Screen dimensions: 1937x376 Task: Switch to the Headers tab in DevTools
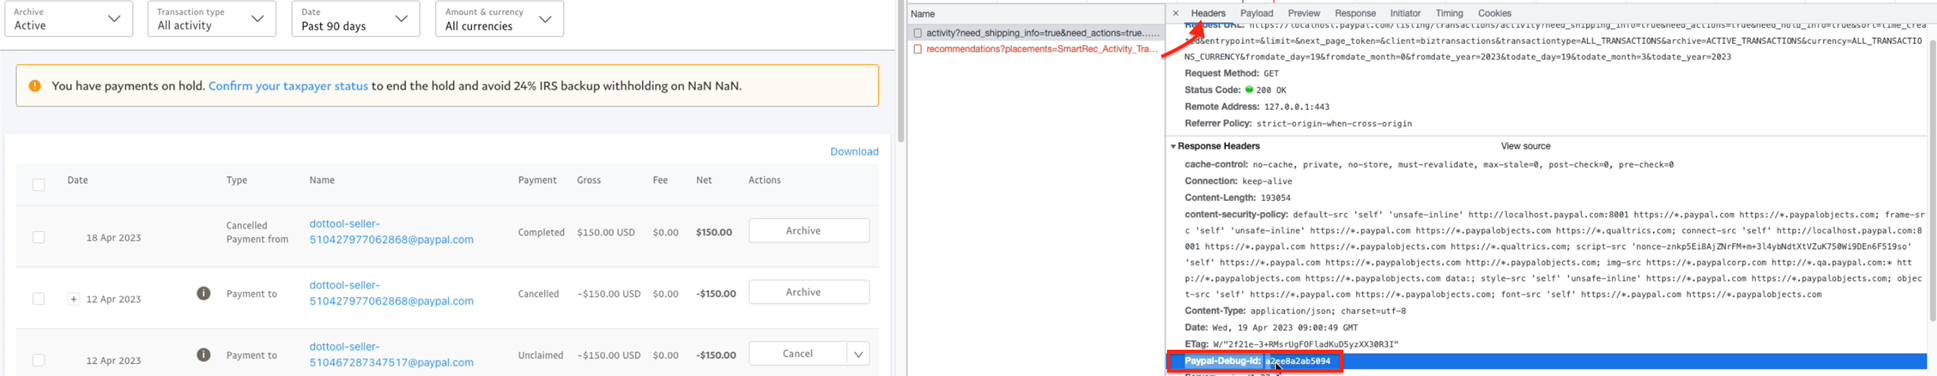click(x=1208, y=13)
